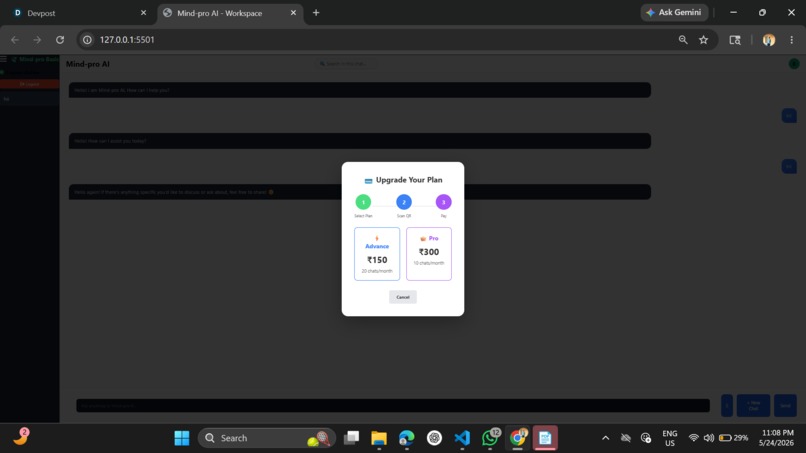
Task: Click the red Logout button in sidebar
Action: (x=29, y=84)
